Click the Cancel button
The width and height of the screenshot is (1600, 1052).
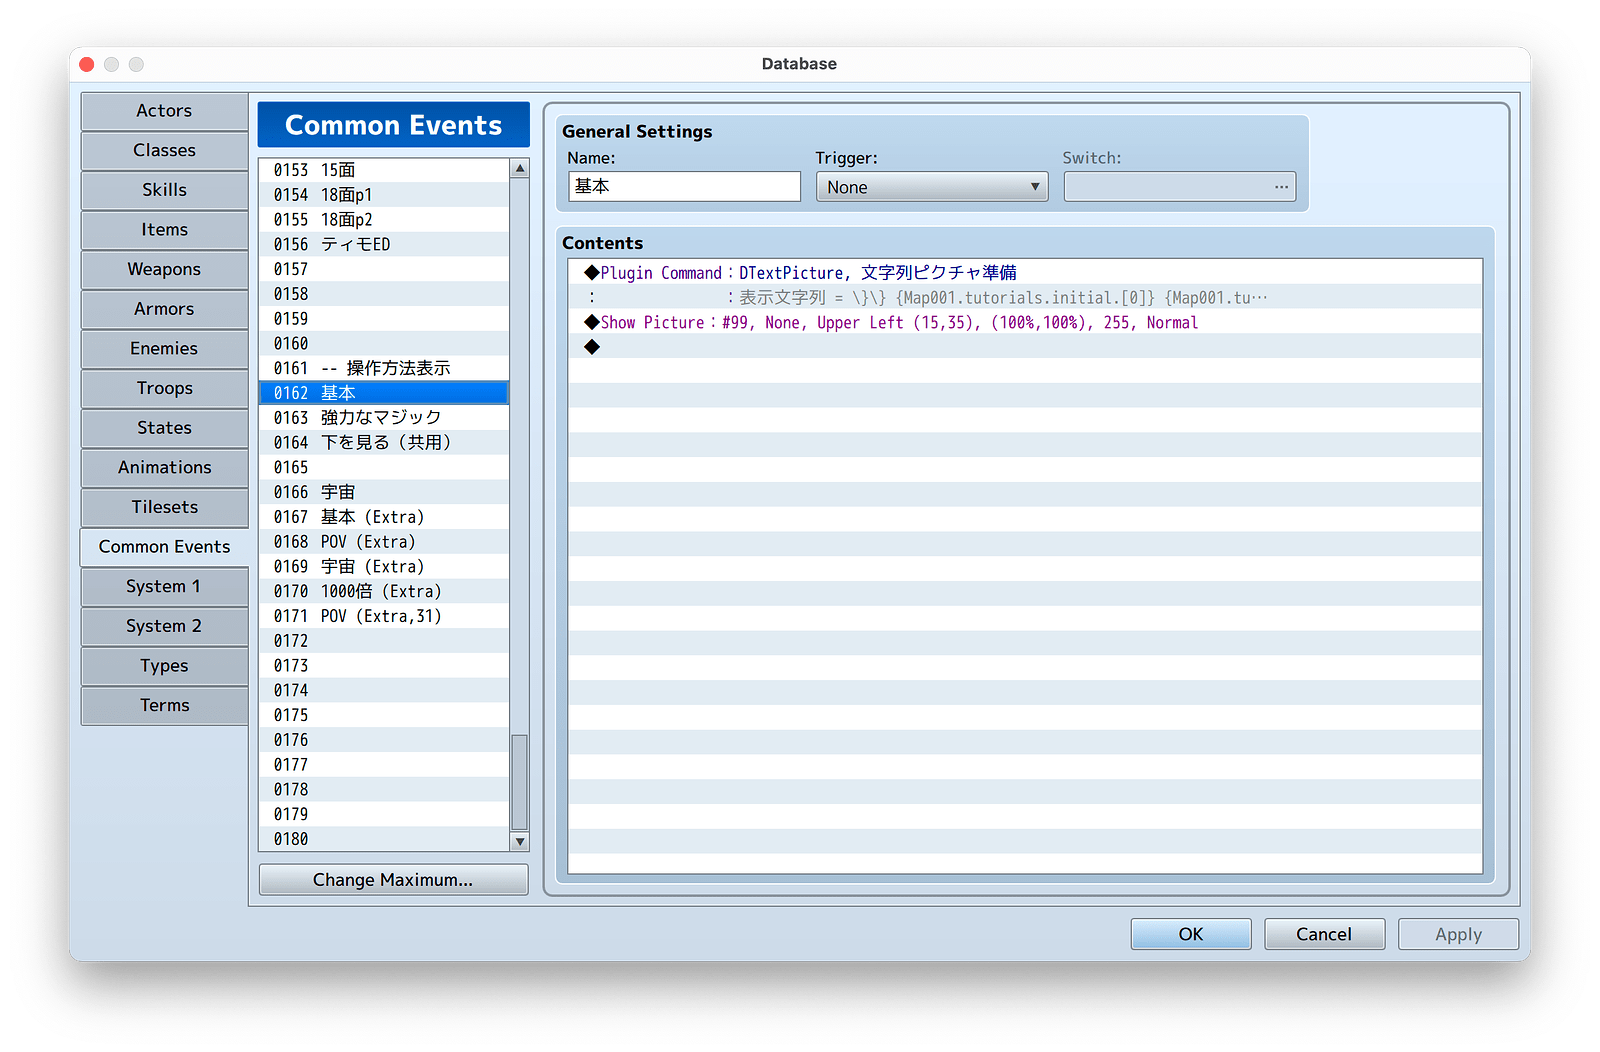[x=1324, y=934]
